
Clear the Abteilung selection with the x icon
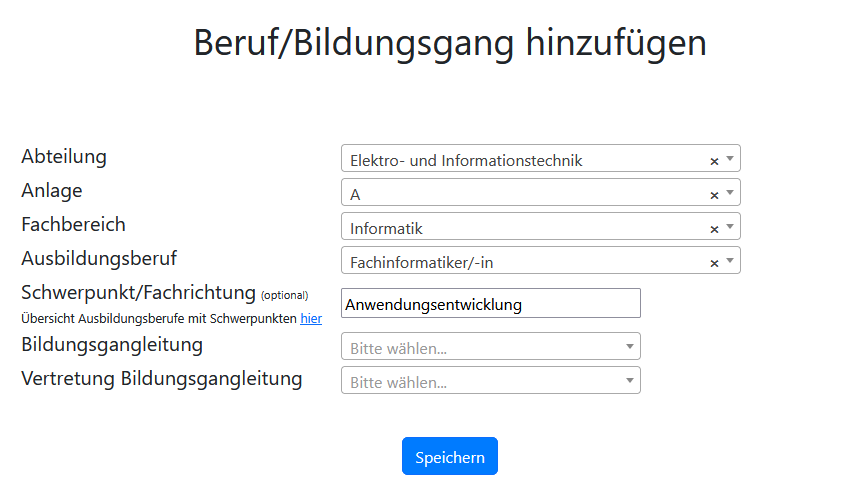point(714,161)
